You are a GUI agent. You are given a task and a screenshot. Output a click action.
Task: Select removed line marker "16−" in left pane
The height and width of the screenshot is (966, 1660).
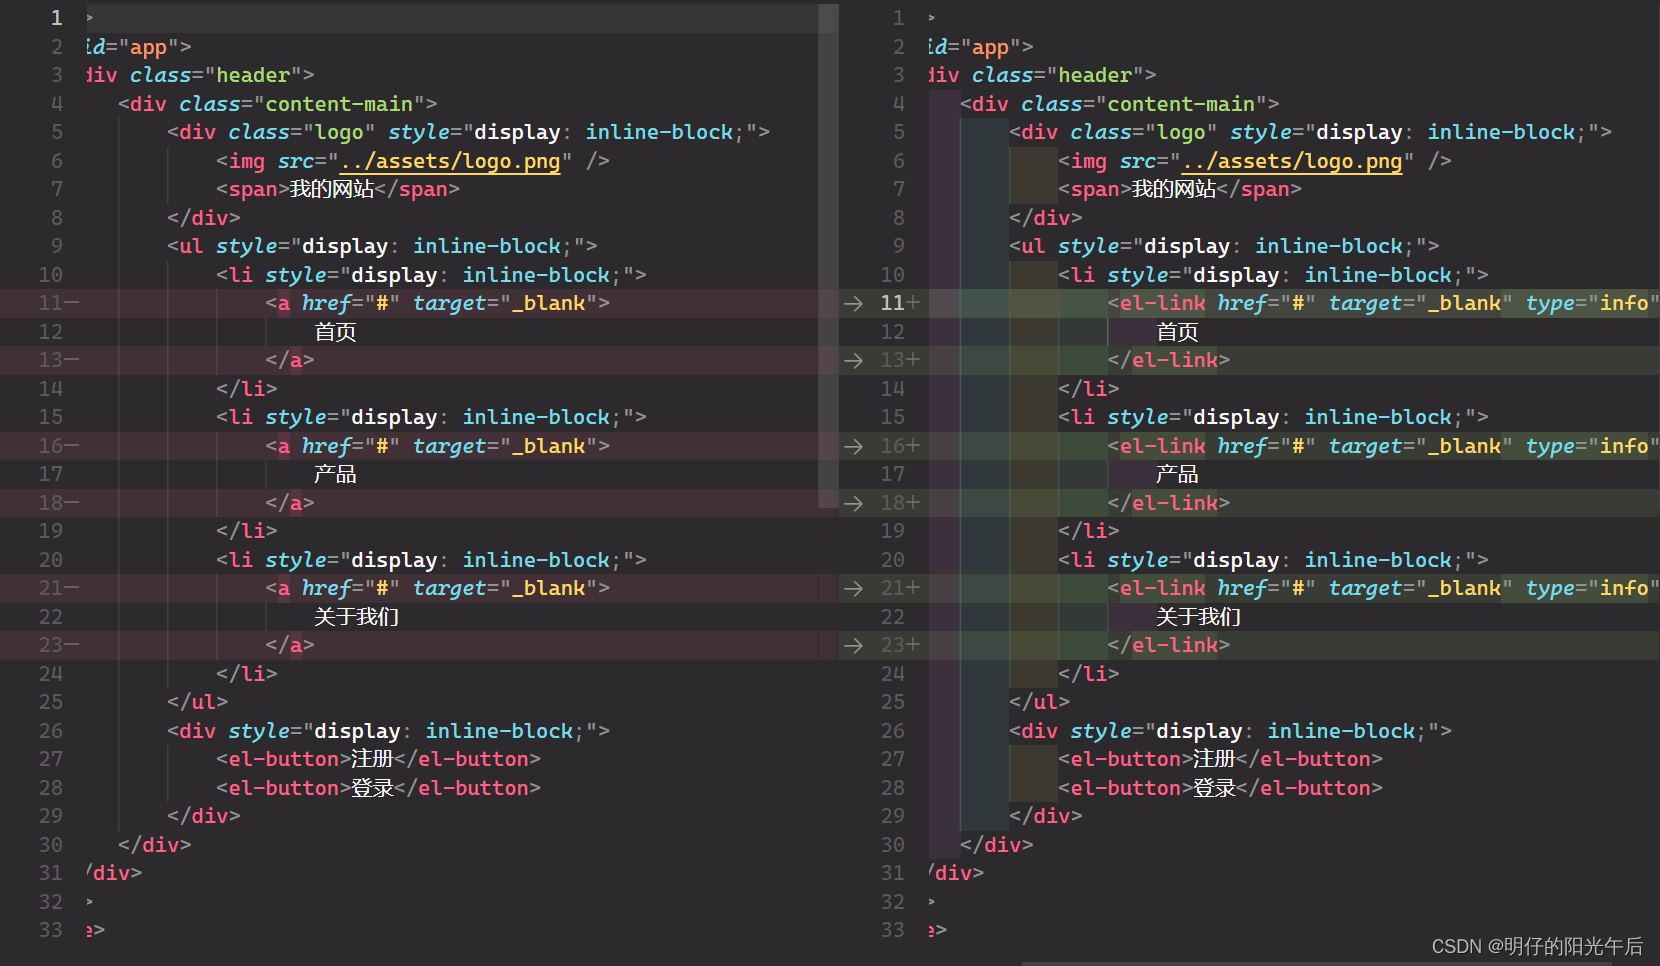tap(59, 446)
